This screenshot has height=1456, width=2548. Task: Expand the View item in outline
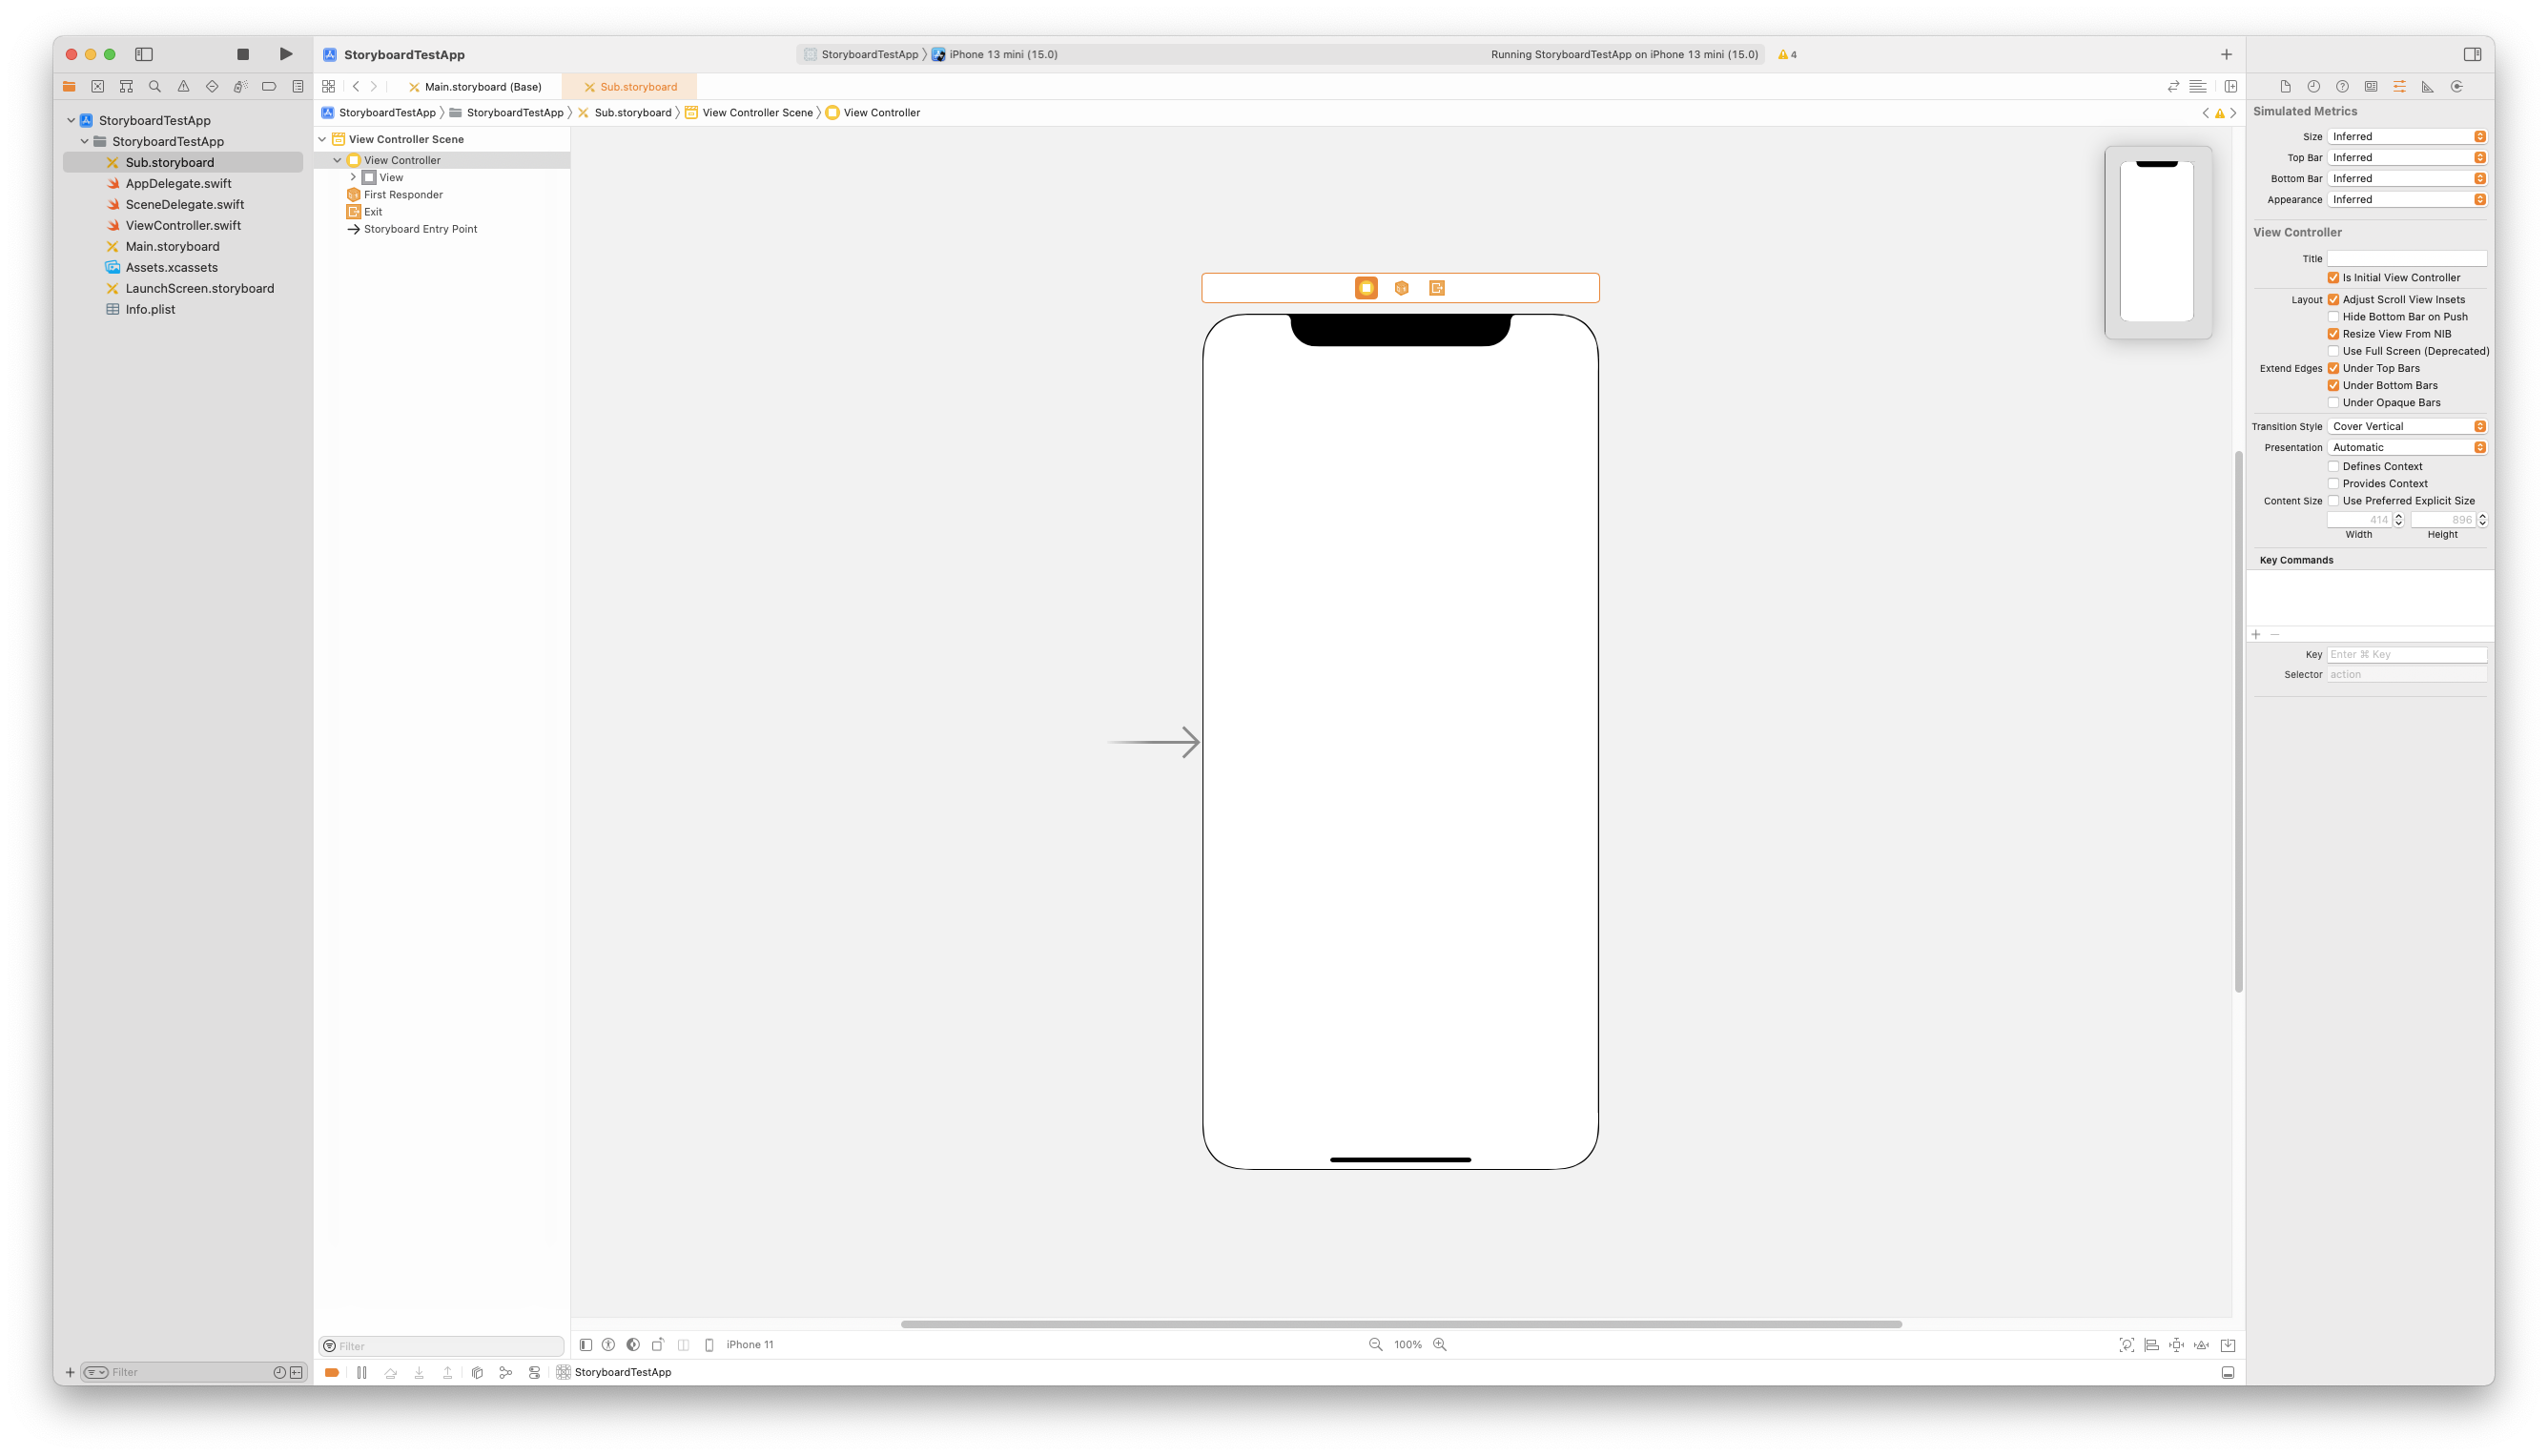click(x=353, y=178)
